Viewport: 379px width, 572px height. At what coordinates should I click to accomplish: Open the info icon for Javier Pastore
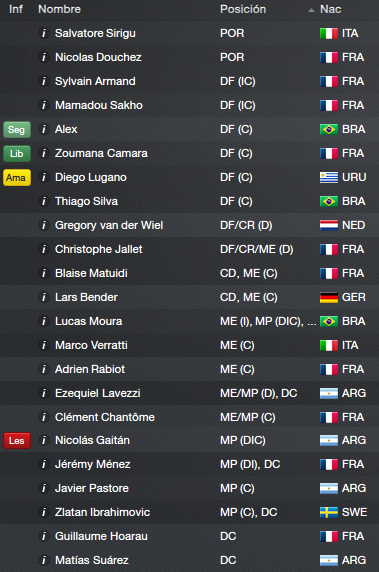[43, 488]
